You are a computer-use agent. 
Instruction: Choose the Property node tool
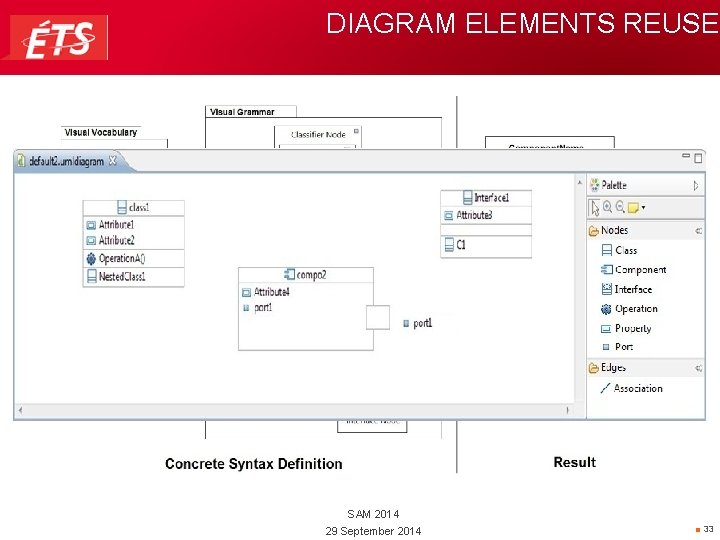(x=626, y=328)
